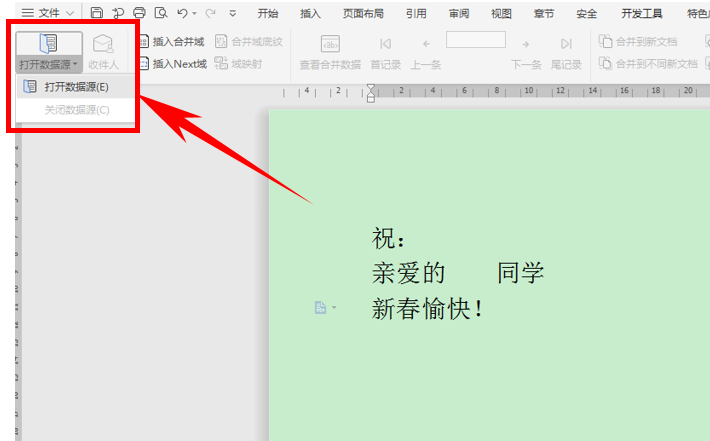Click the undo arrow icon

pyautogui.click(x=182, y=13)
